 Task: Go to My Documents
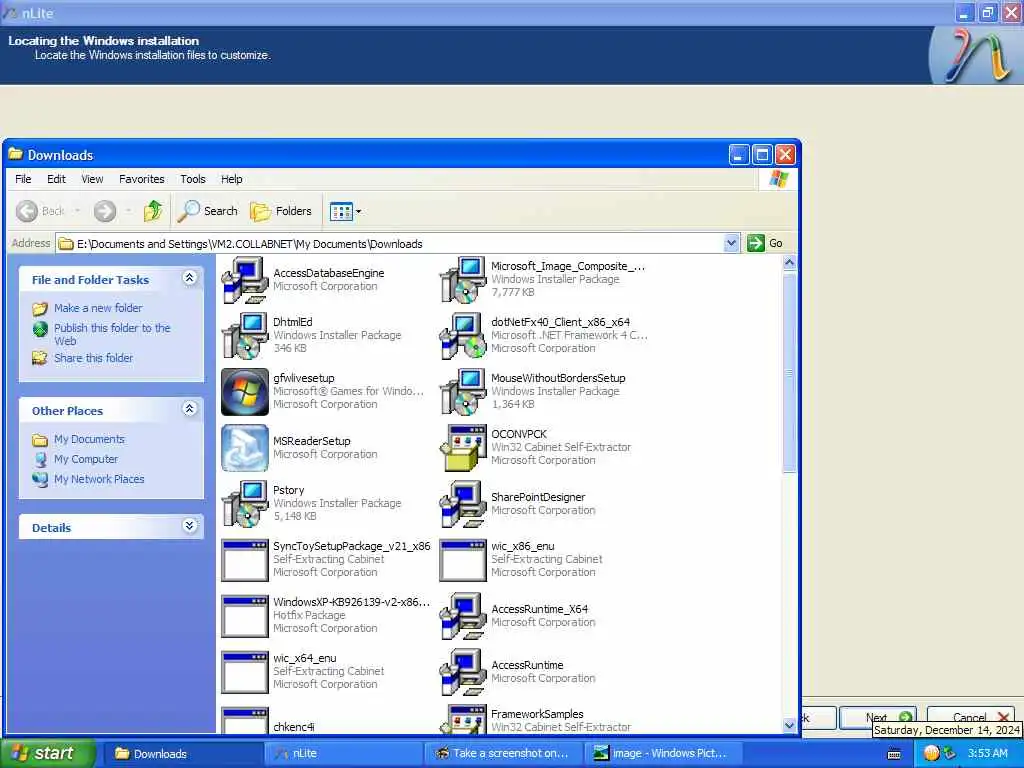[89, 440]
